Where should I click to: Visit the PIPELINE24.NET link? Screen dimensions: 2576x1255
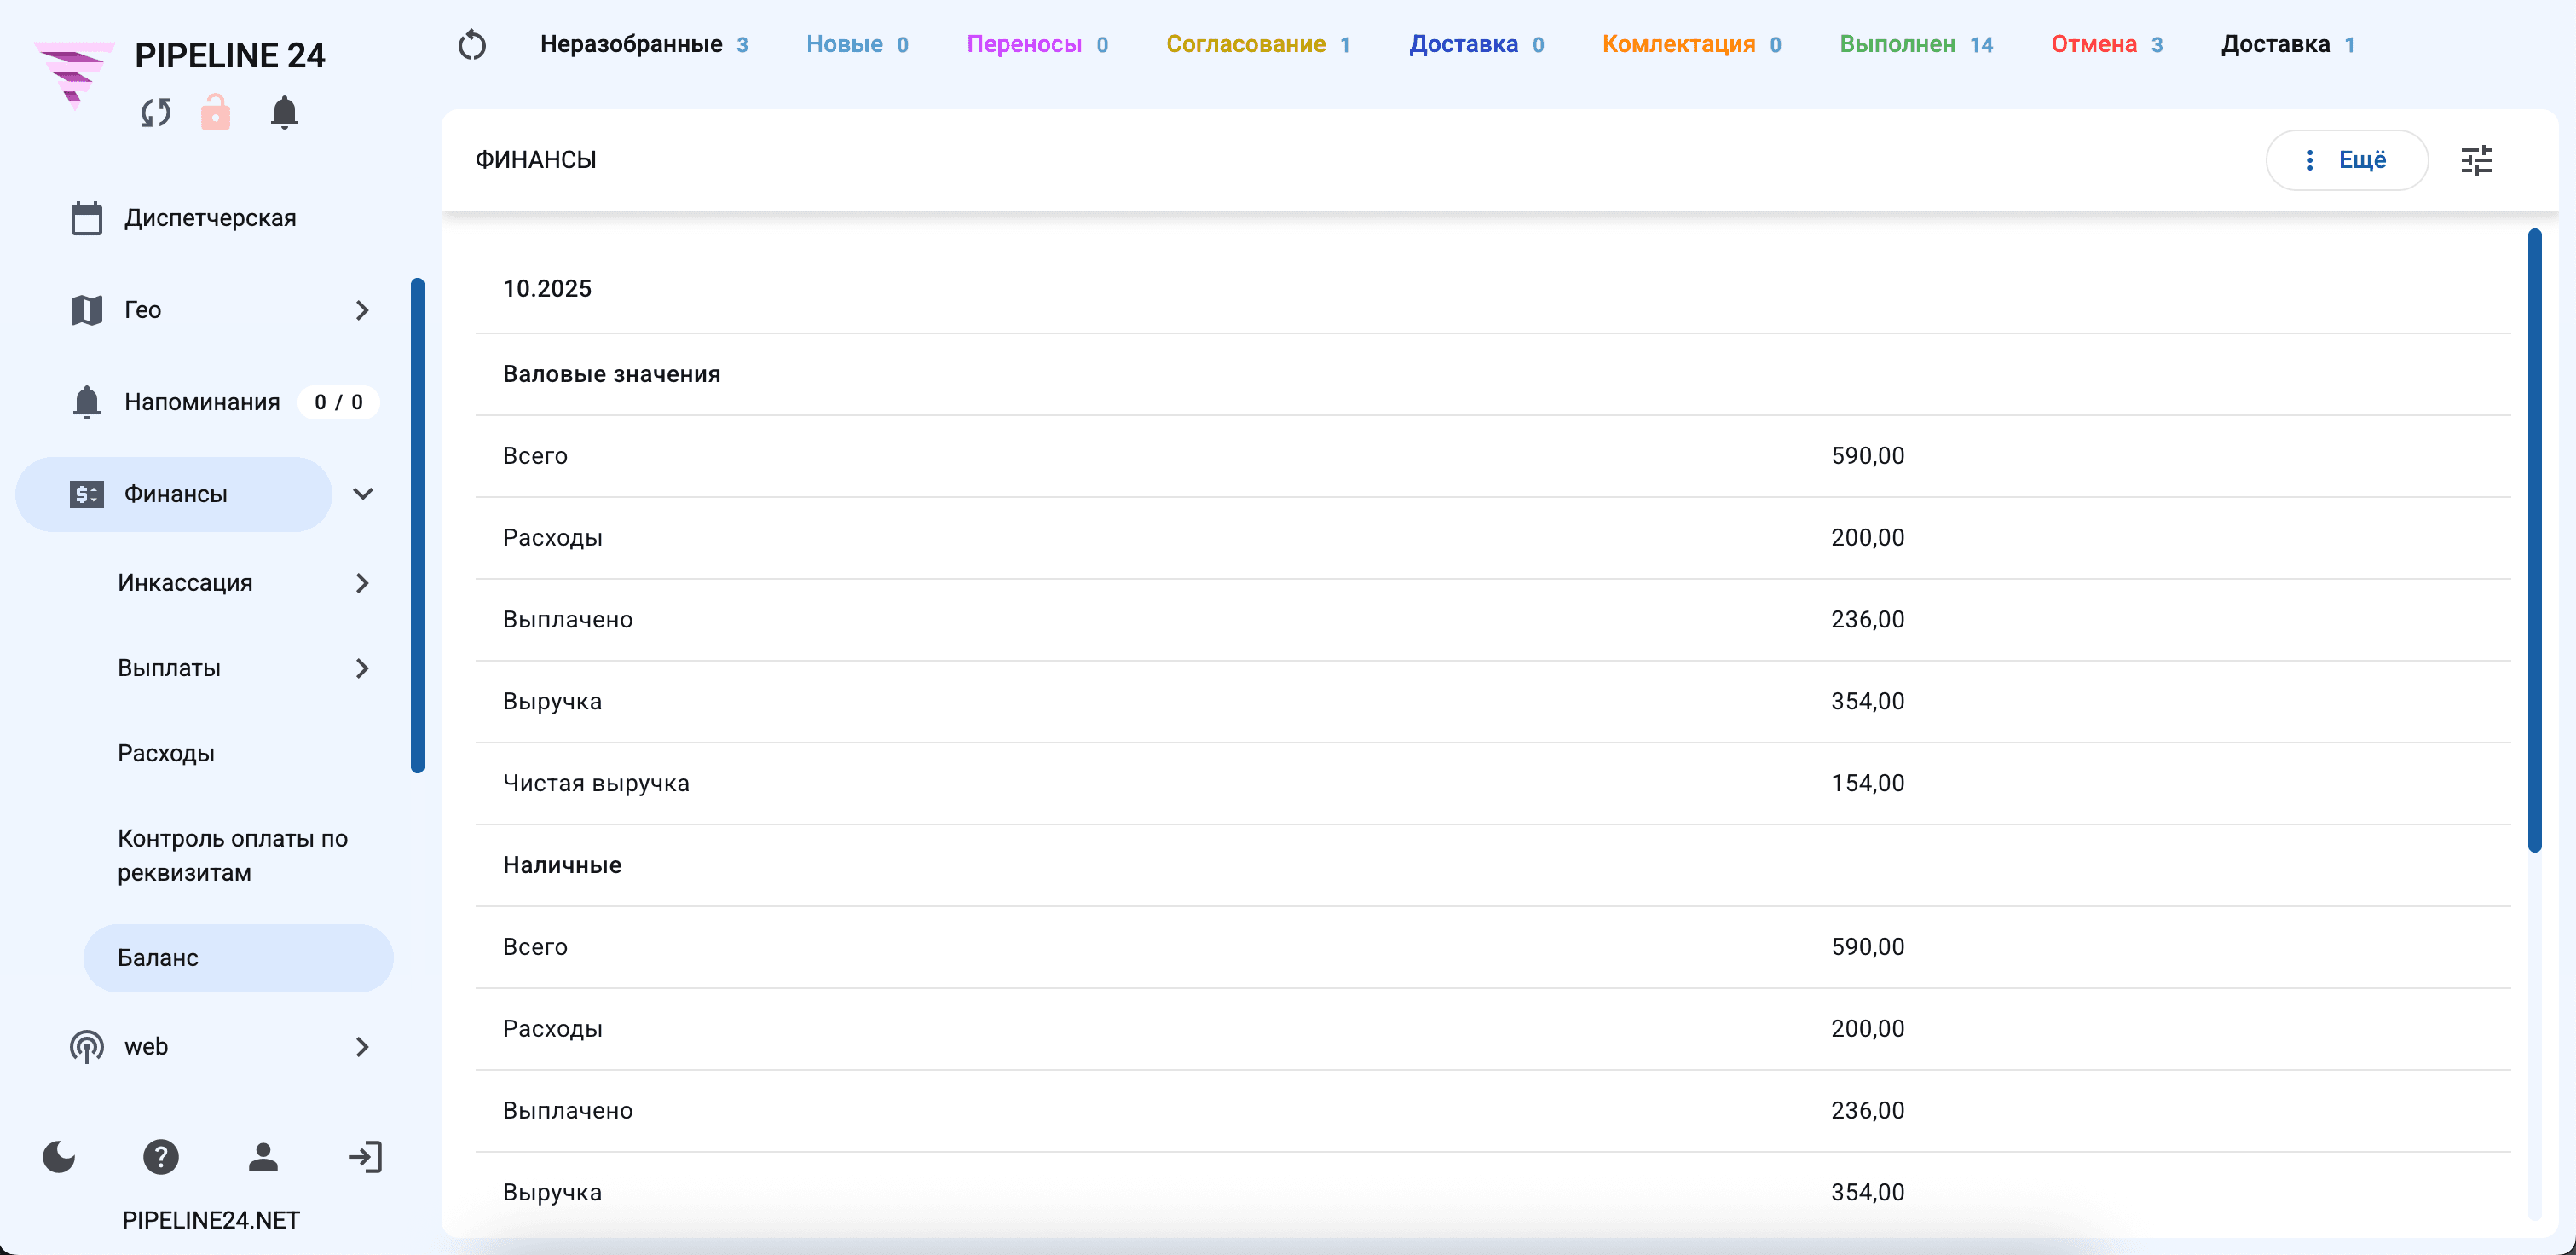tap(211, 1220)
